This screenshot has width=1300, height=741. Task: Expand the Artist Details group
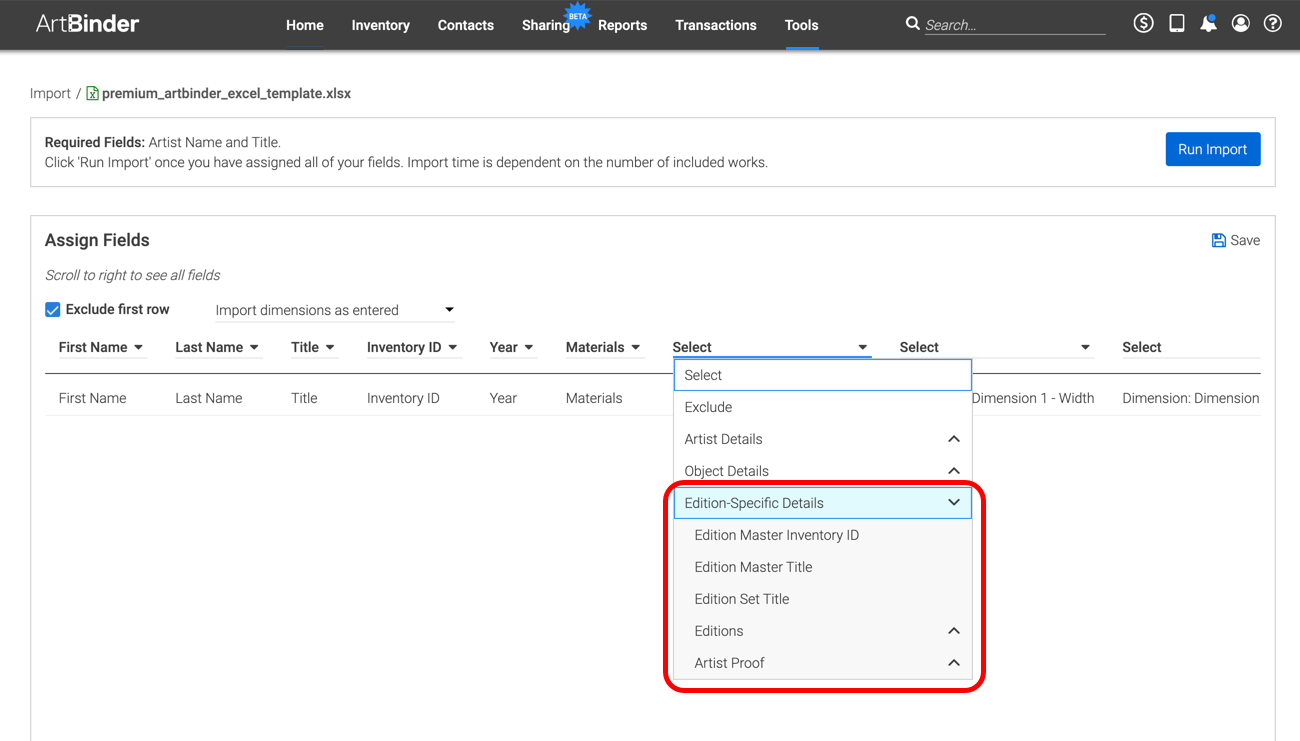coord(822,439)
